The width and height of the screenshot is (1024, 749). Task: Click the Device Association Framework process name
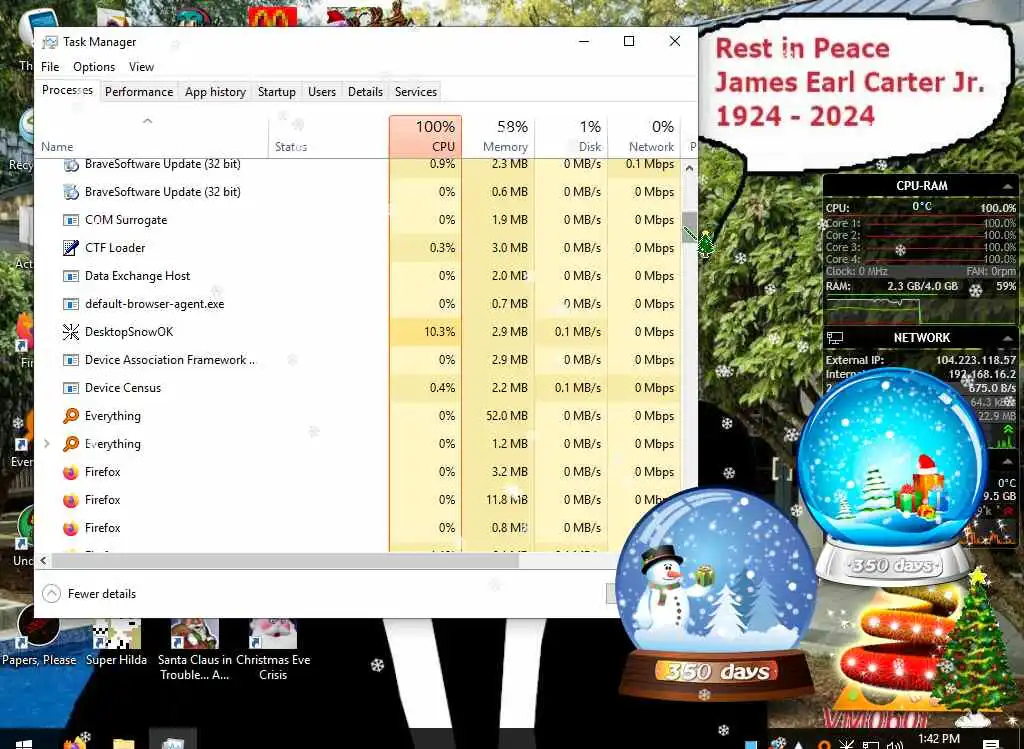point(170,360)
